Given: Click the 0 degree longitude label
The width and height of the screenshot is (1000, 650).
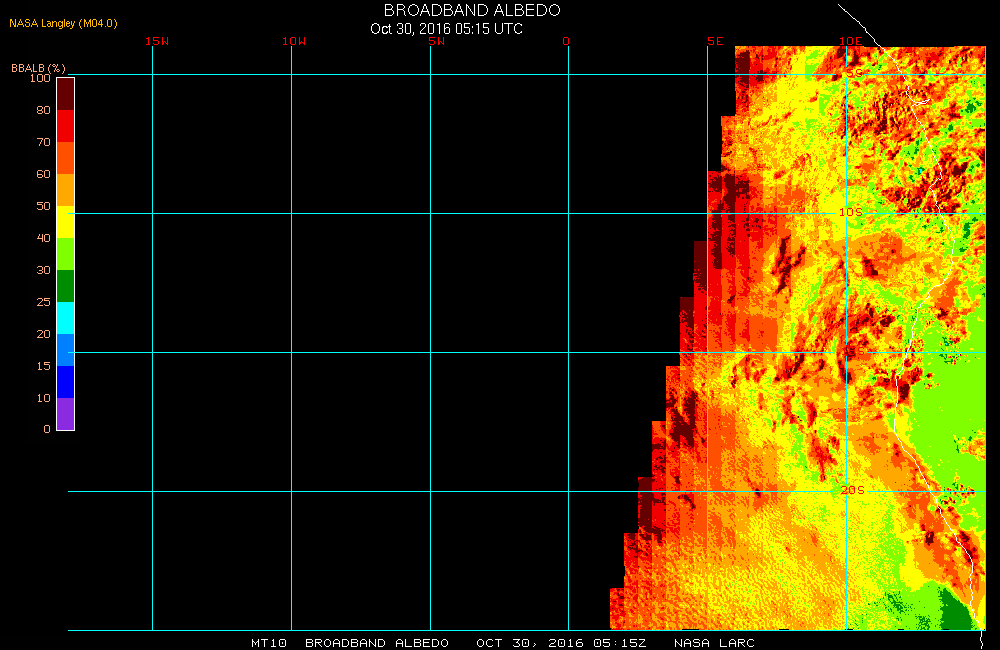Looking at the screenshot, I should coord(566,41).
